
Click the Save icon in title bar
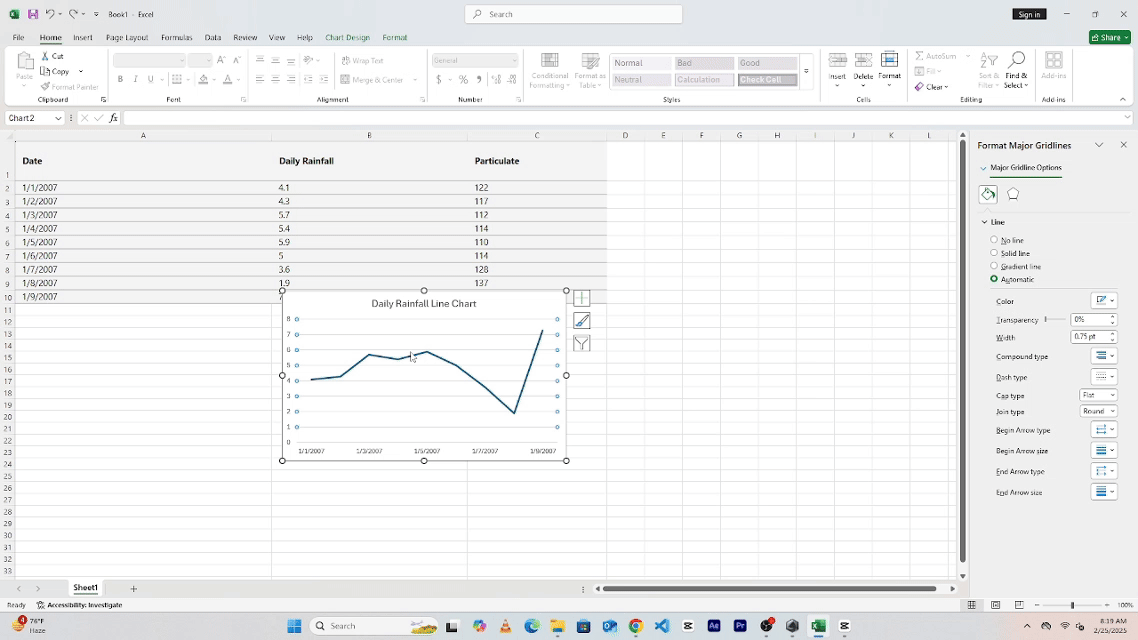pyautogui.click(x=33, y=14)
